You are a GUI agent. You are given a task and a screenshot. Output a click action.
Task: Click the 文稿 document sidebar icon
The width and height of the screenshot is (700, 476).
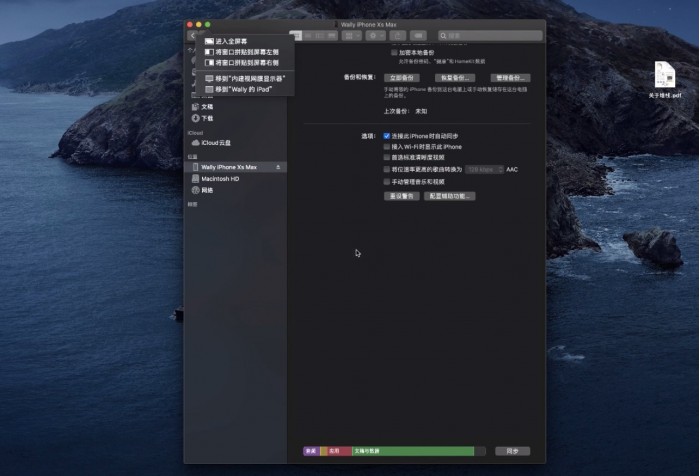pos(195,107)
